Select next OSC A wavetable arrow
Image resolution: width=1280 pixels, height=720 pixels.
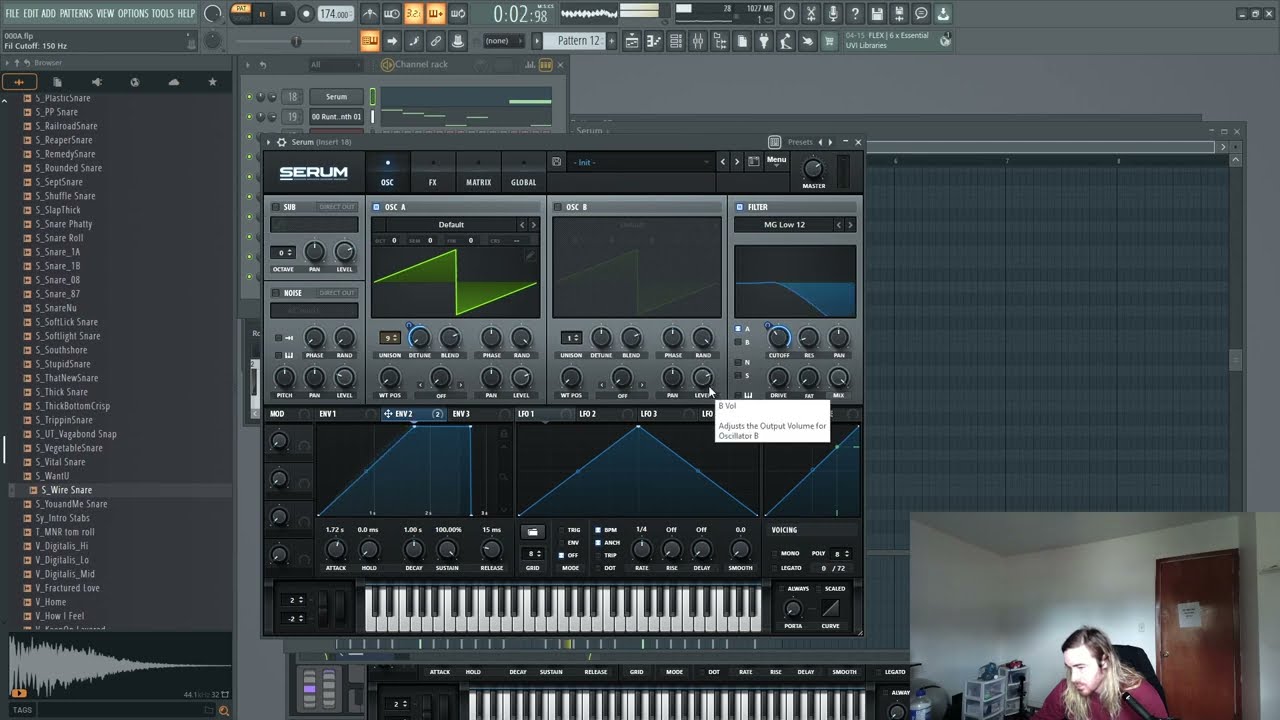(x=533, y=225)
